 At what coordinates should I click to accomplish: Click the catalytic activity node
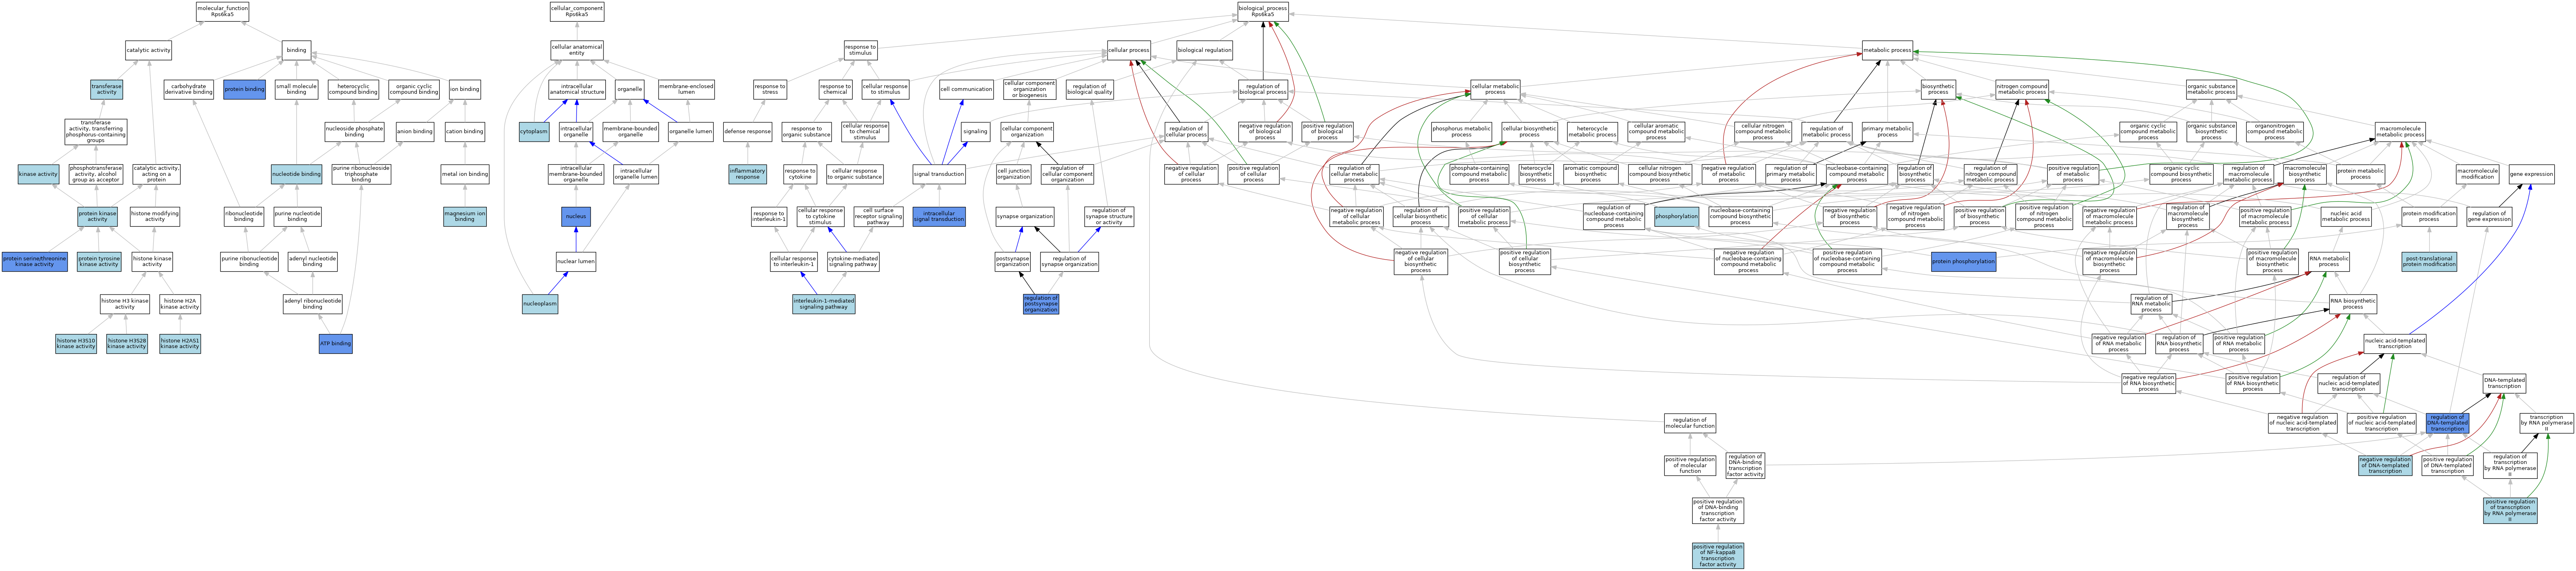148,50
